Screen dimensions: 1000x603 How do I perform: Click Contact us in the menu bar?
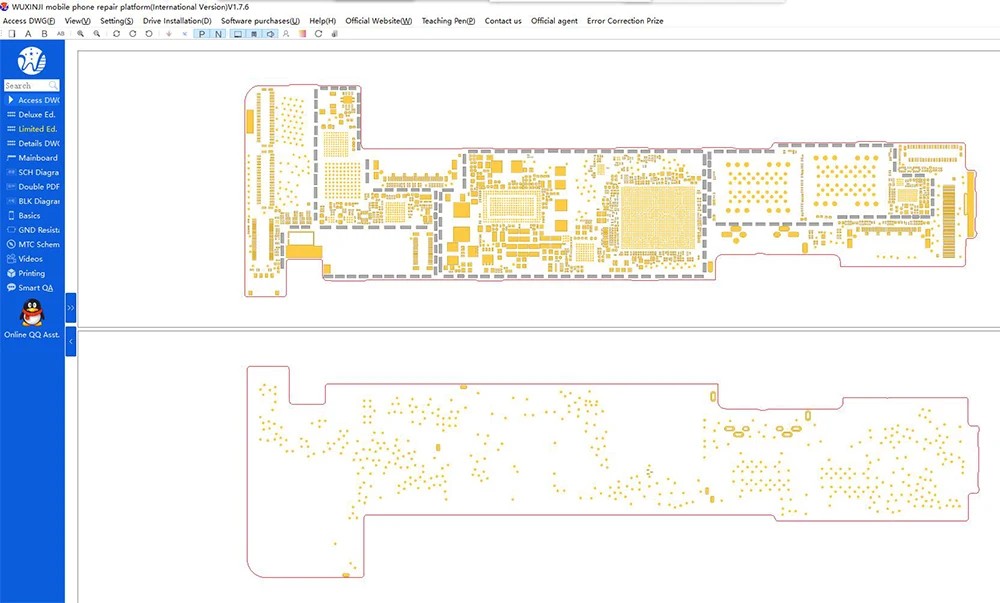[503, 21]
